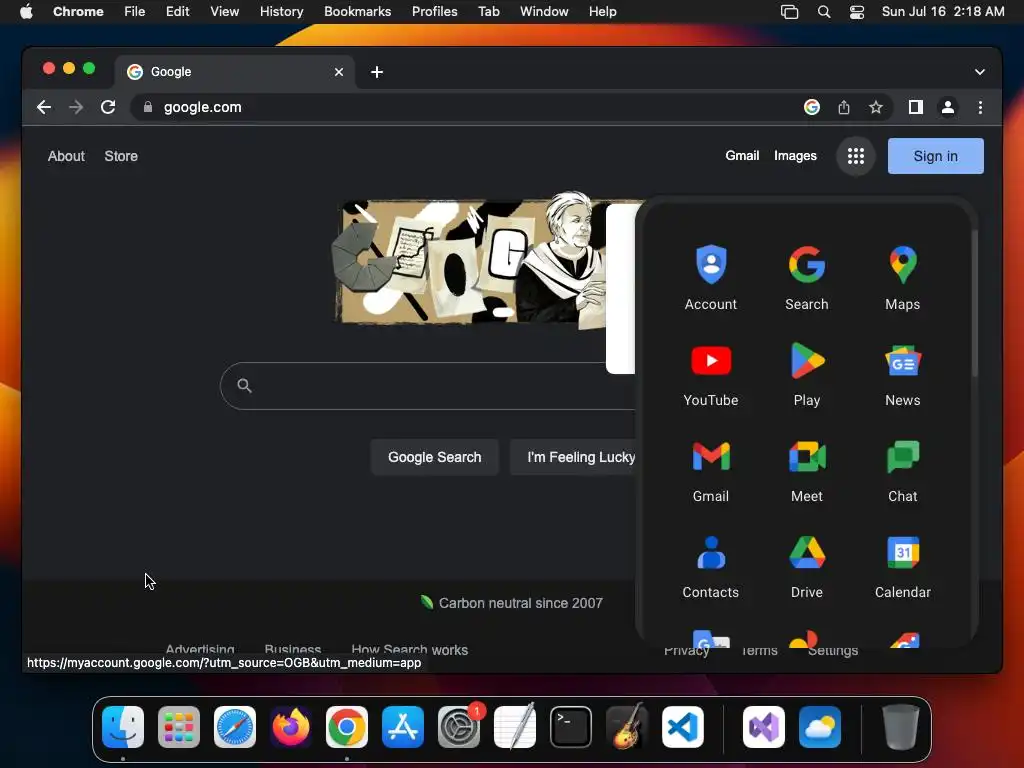Open the Window menu

tap(544, 12)
